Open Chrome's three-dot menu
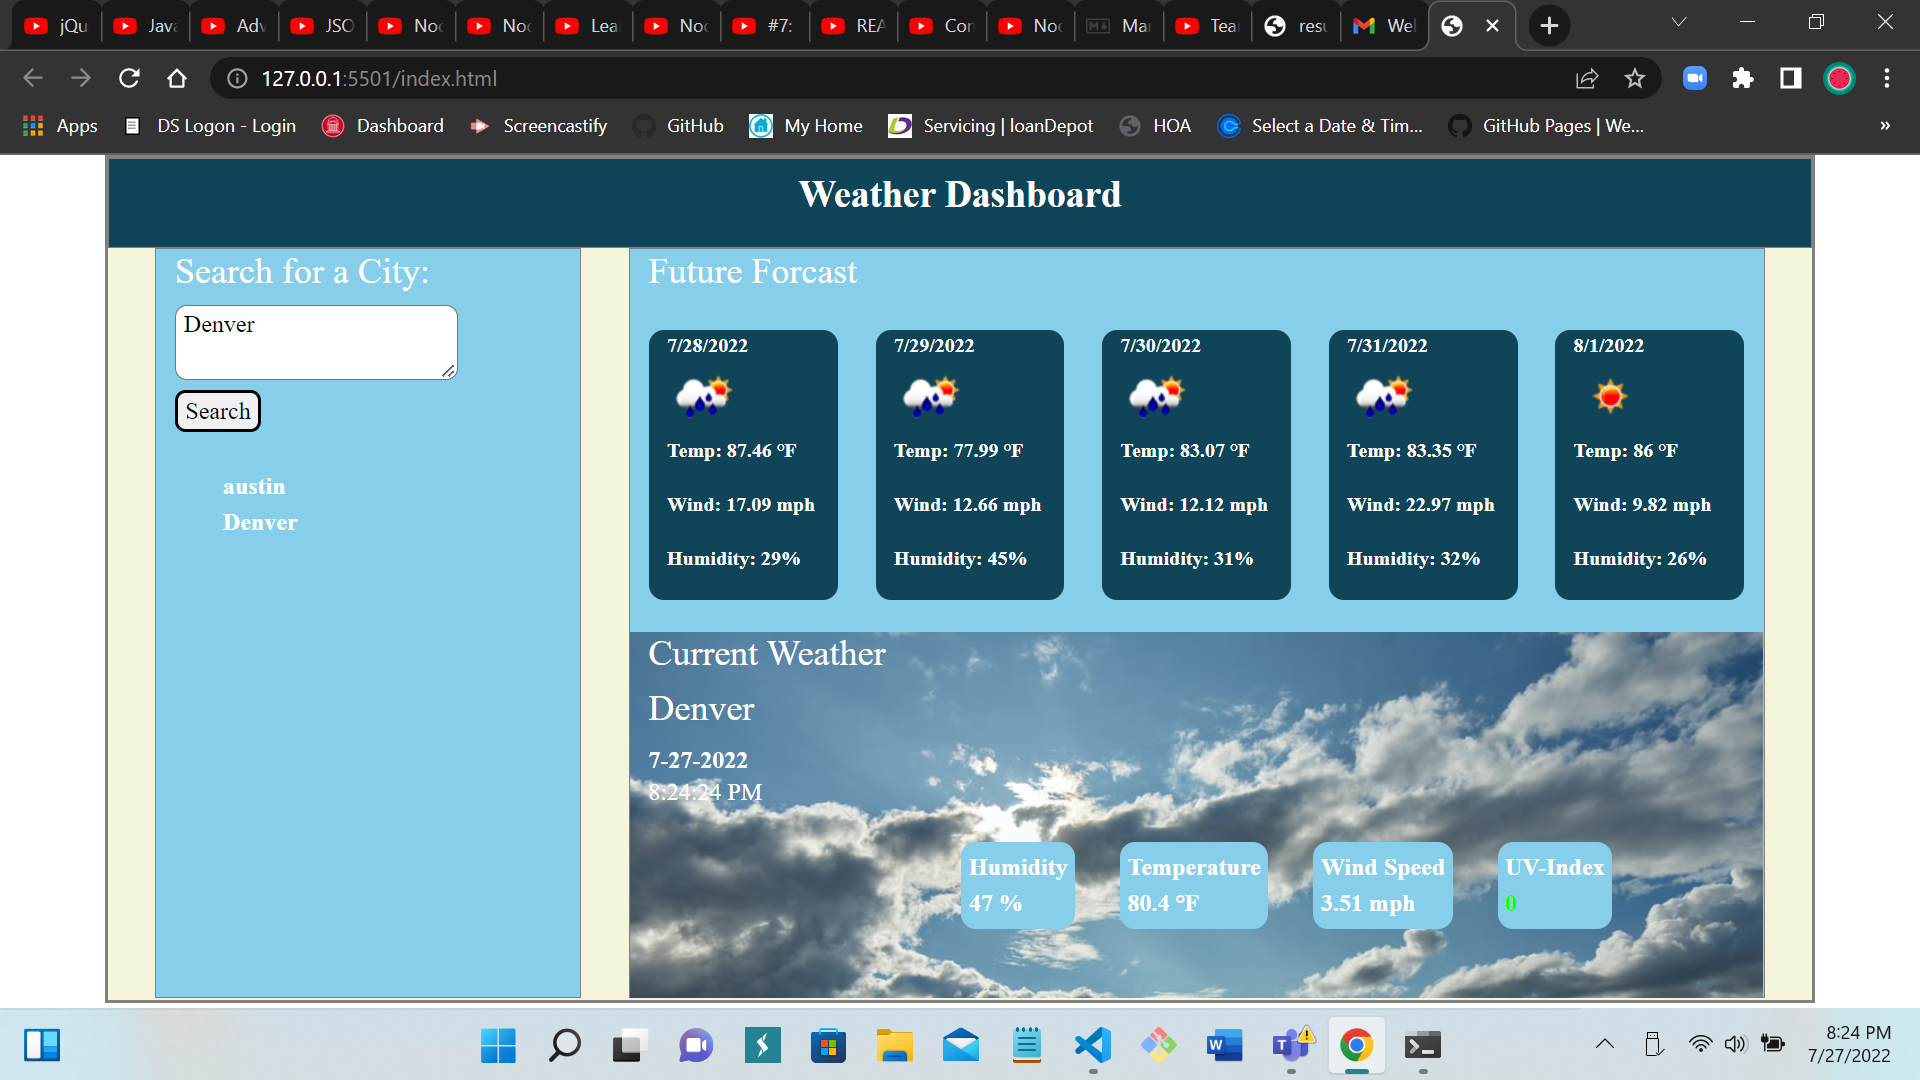 [1886, 78]
